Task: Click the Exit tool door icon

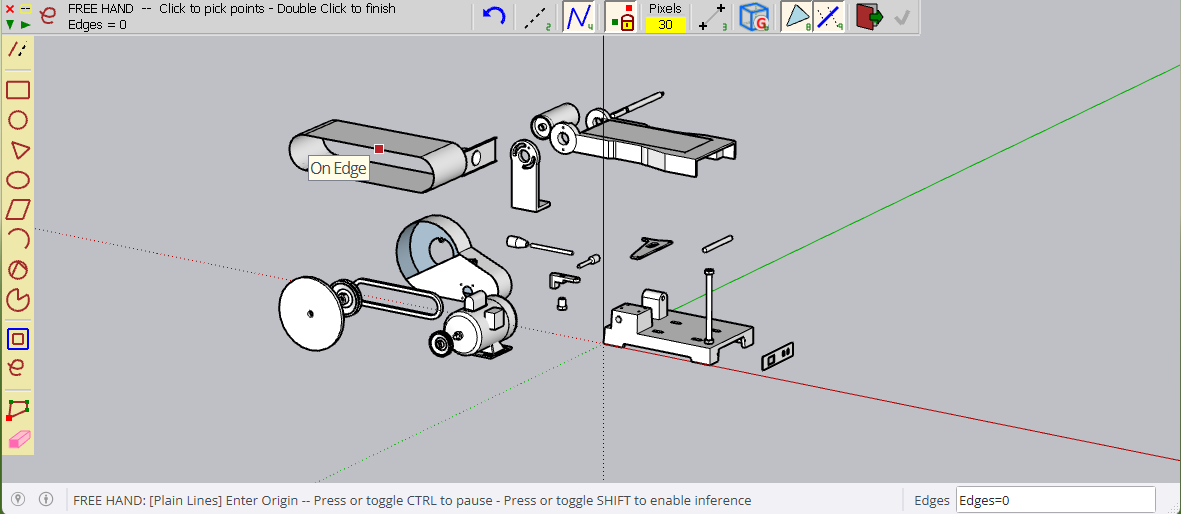Action: click(869, 17)
